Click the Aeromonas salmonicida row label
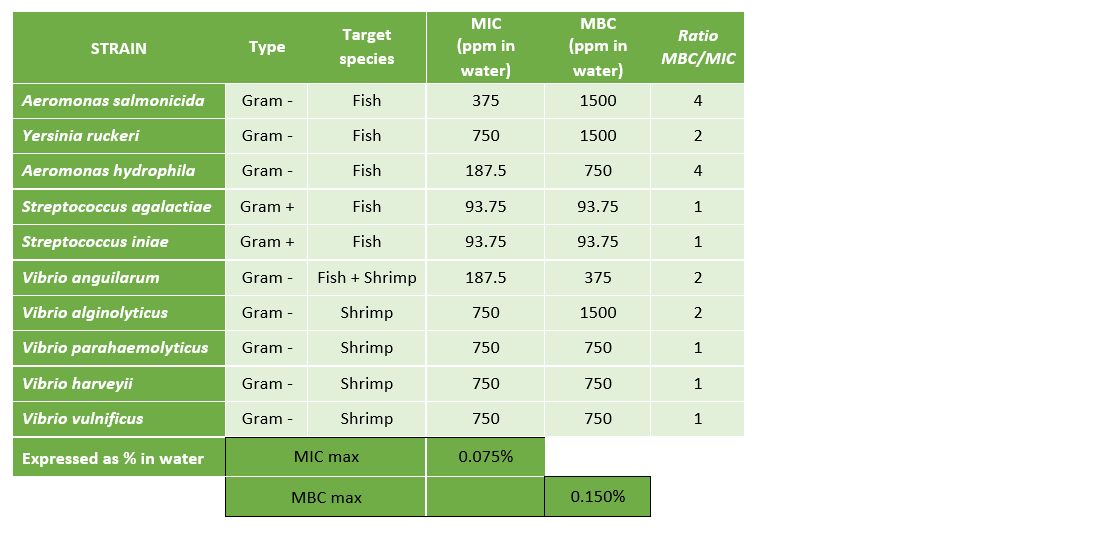Screen dimensions: 1100x536 point(113,100)
